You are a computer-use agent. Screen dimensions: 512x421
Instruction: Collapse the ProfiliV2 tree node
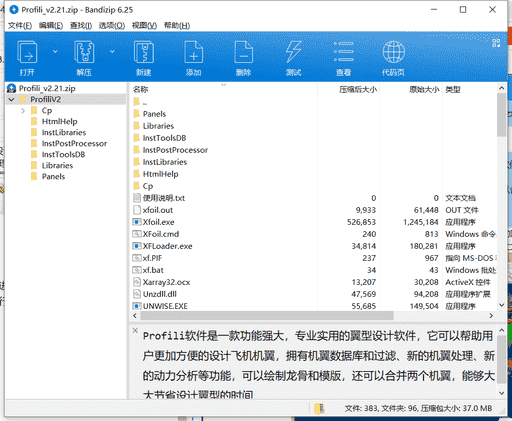(x=12, y=99)
